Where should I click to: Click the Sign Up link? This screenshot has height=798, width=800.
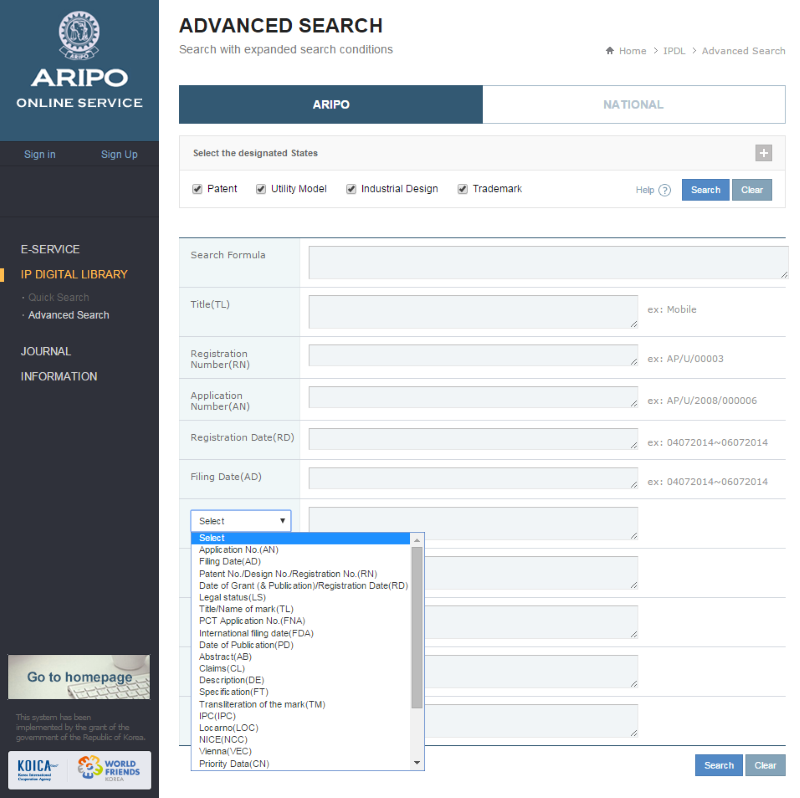pyautogui.click(x=119, y=154)
